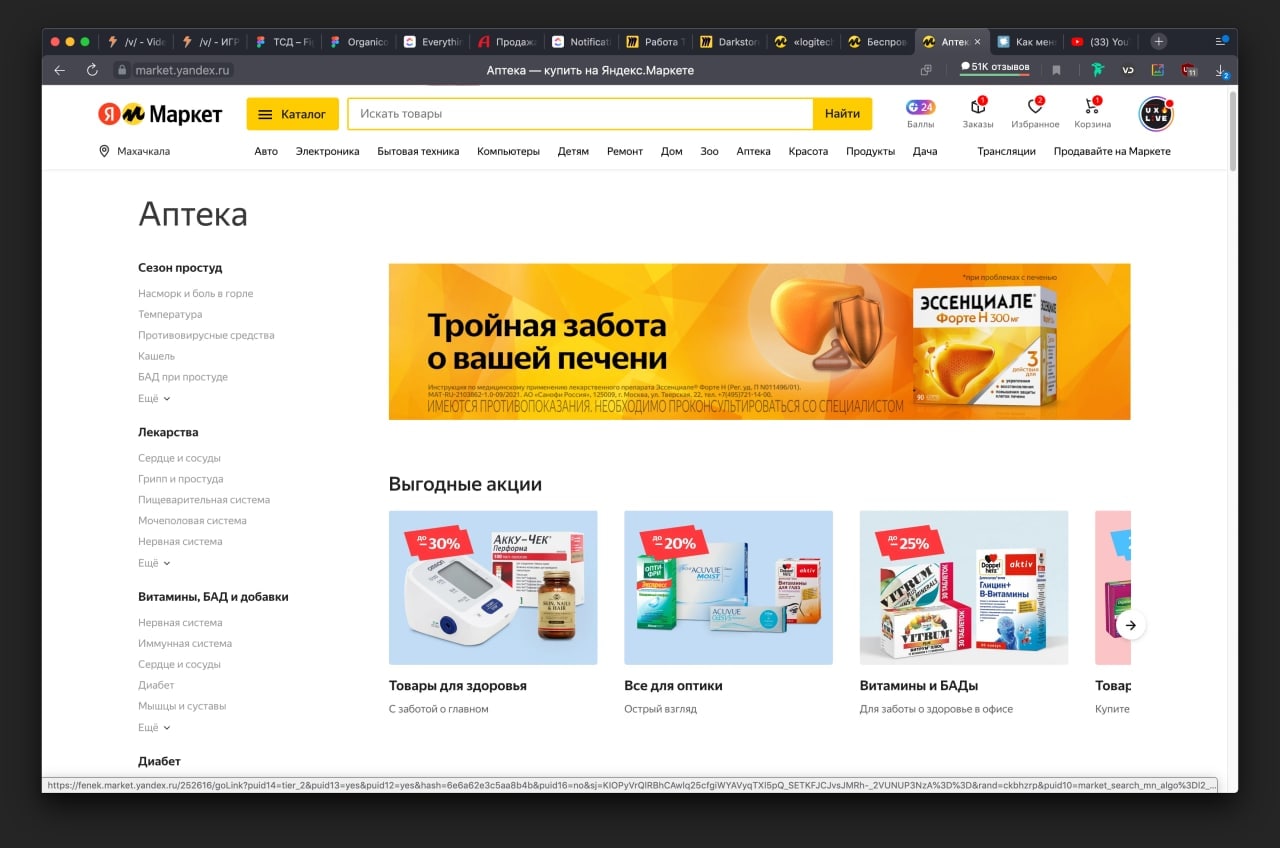
Task: Open the Эссенциале liver care banner
Action: pos(759,342)
